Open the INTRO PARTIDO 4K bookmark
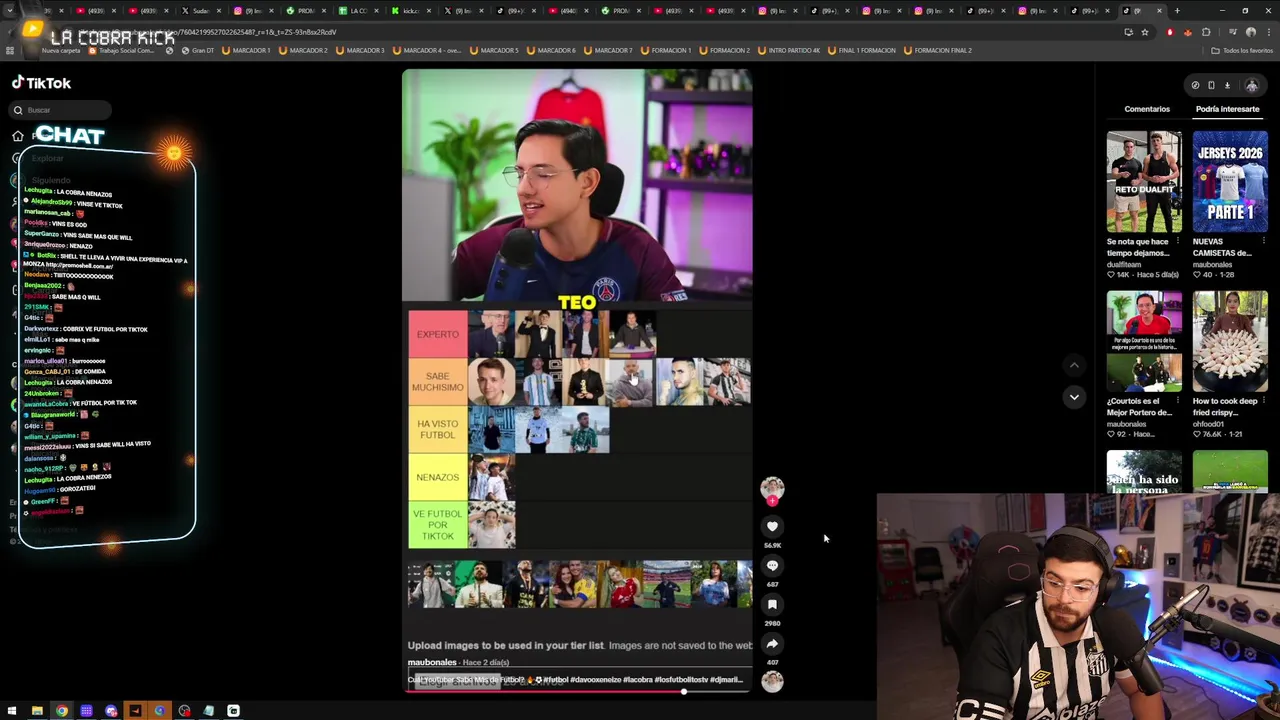1280x720 pixels. click(x=789, y=50)
